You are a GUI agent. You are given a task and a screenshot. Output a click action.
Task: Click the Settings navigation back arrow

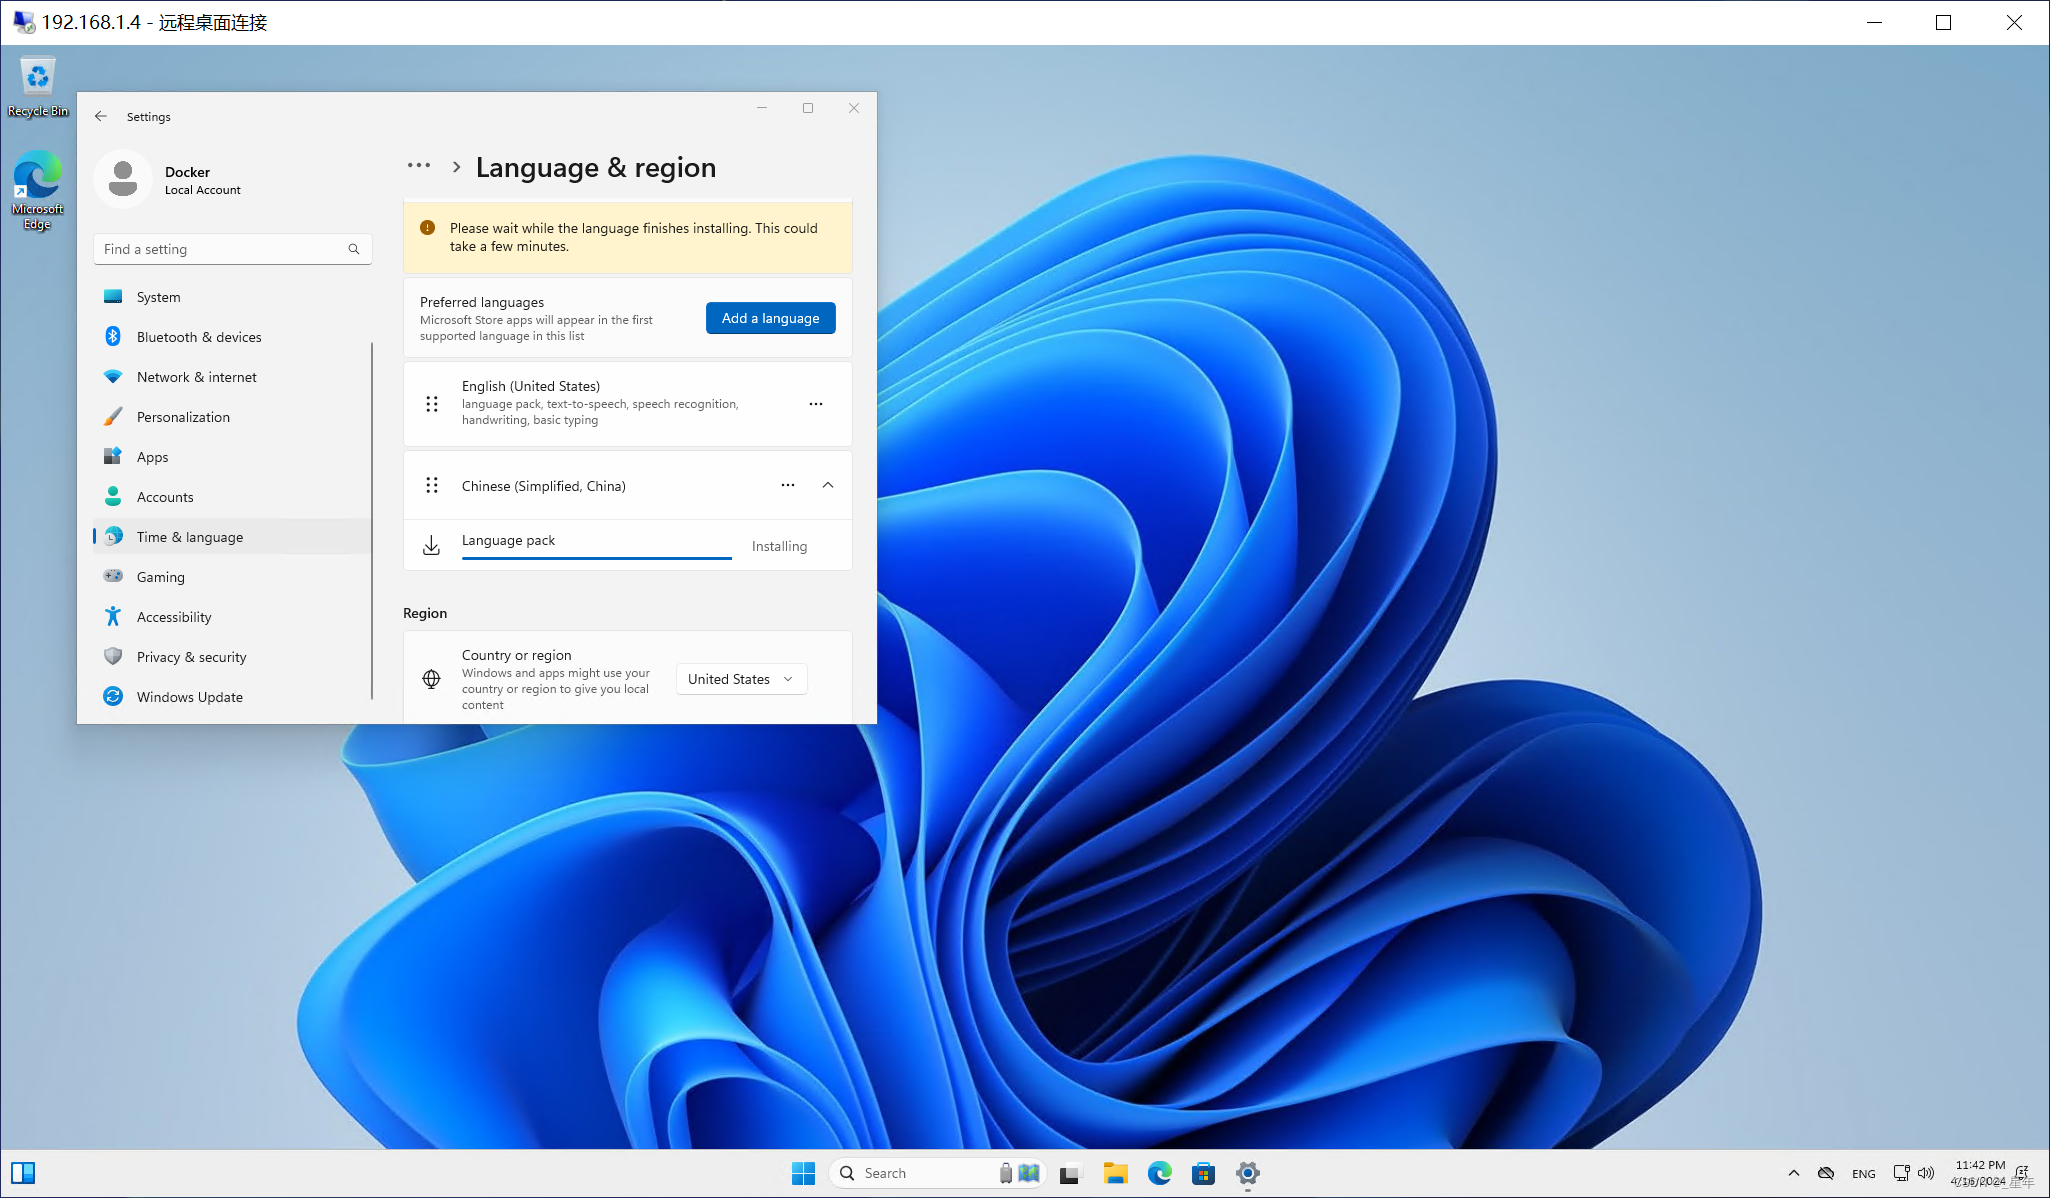click(100, 117)
